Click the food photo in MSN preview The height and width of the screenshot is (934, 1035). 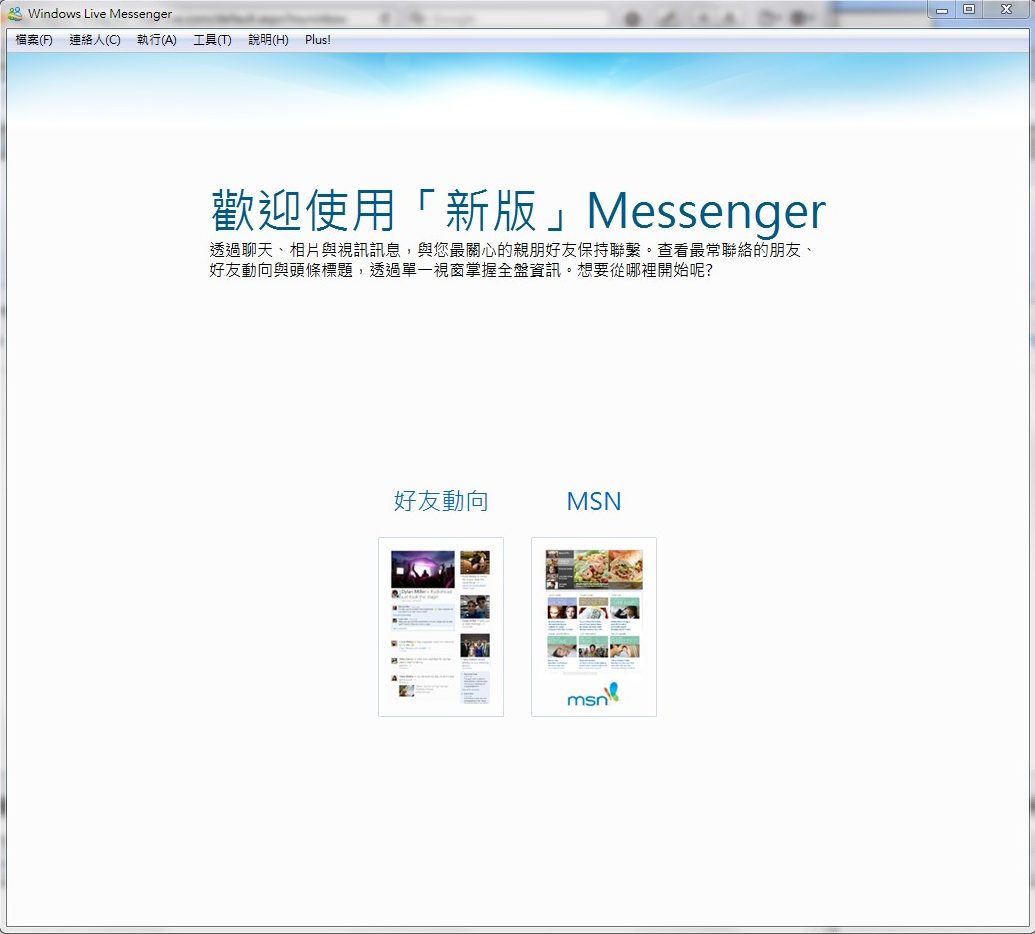click(608, 568)
